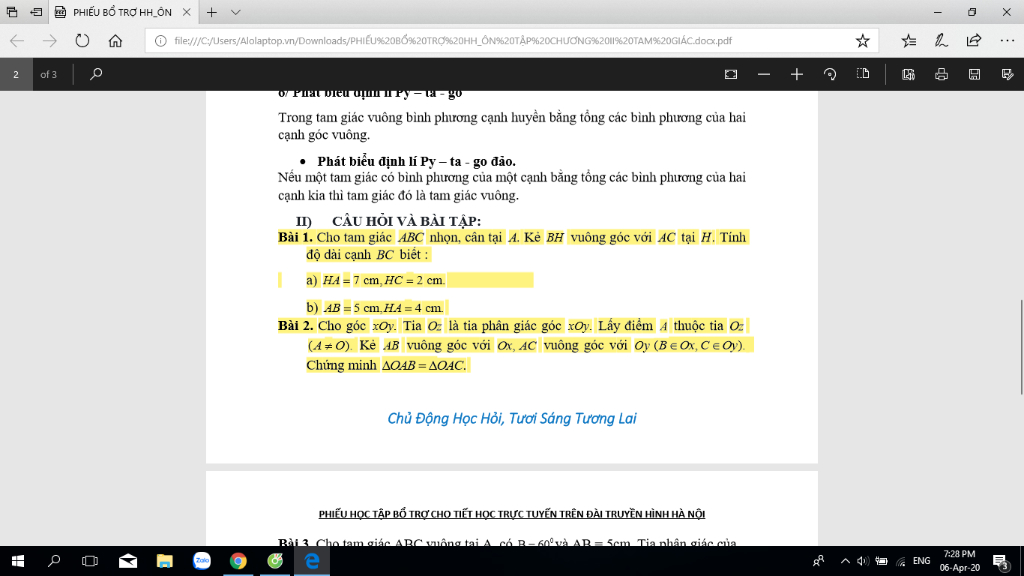The height and width of the screenshot is (576, 1024).
Task: Click the heading CÂU HỎI VÀ BÀI TẬP
Action: tap(406, 221)
